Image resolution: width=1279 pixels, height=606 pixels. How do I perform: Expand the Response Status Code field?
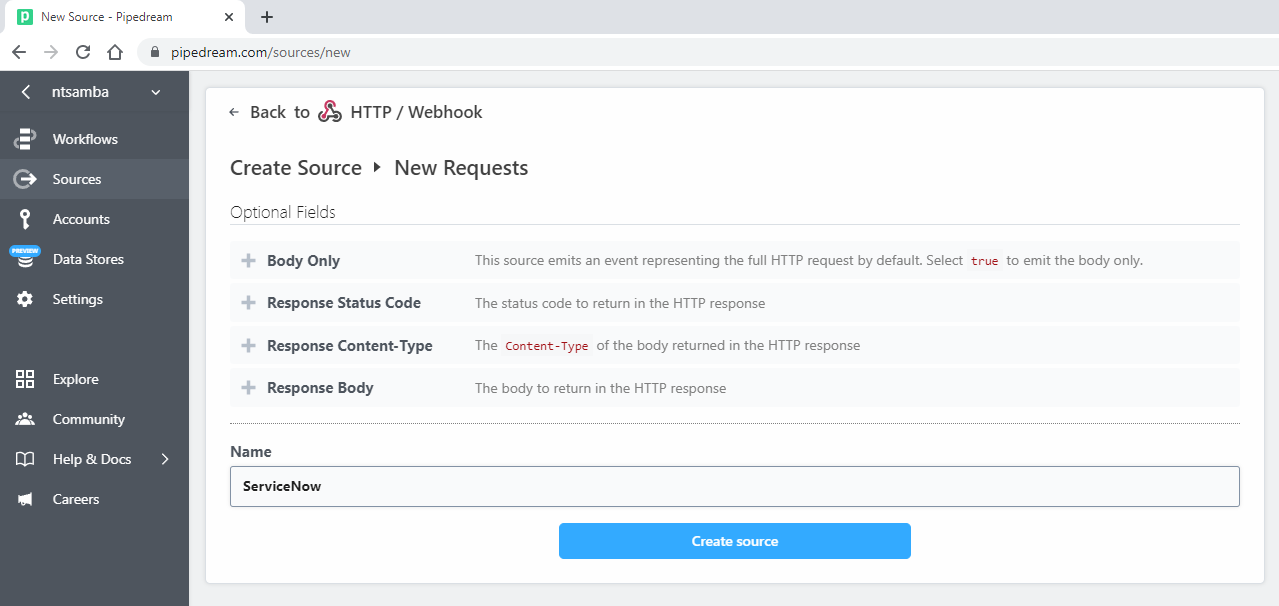(247, 302)
